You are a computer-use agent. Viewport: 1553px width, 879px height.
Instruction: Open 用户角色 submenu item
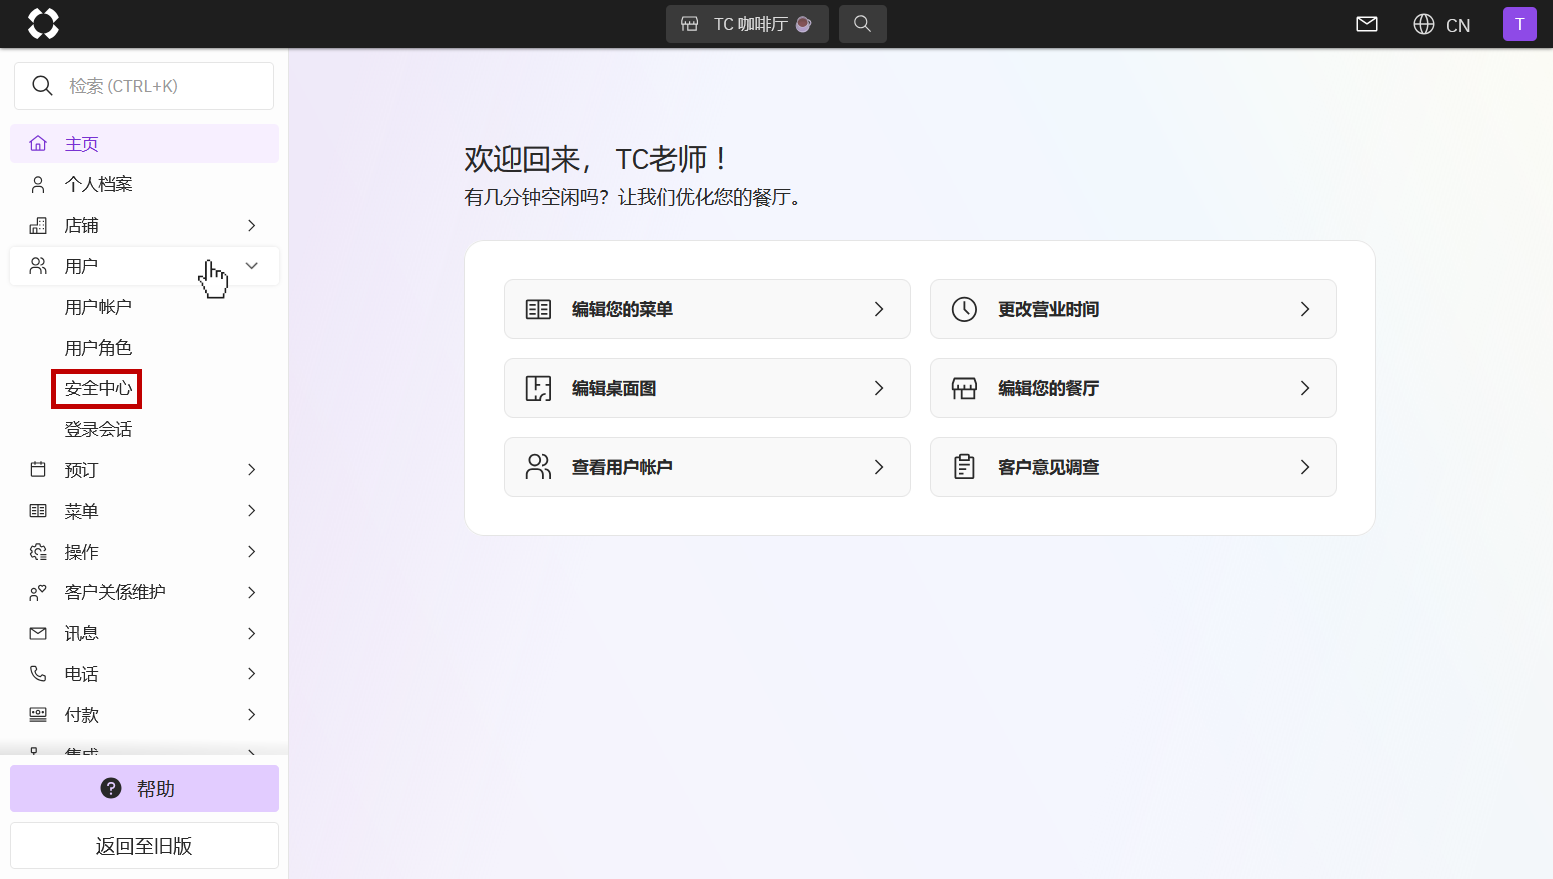(x=98, y=348)
